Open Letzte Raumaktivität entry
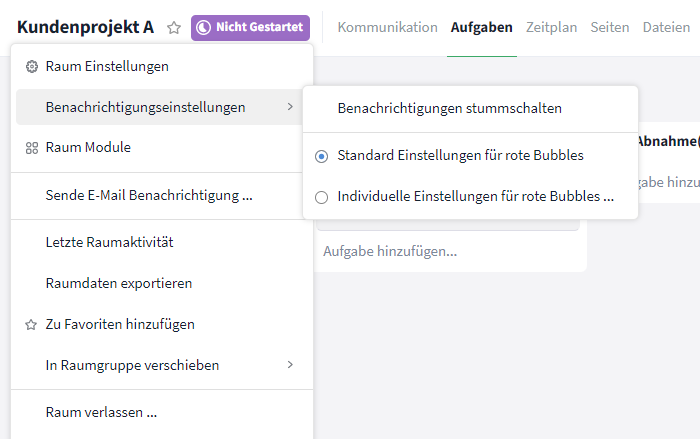 pos(162,242)
